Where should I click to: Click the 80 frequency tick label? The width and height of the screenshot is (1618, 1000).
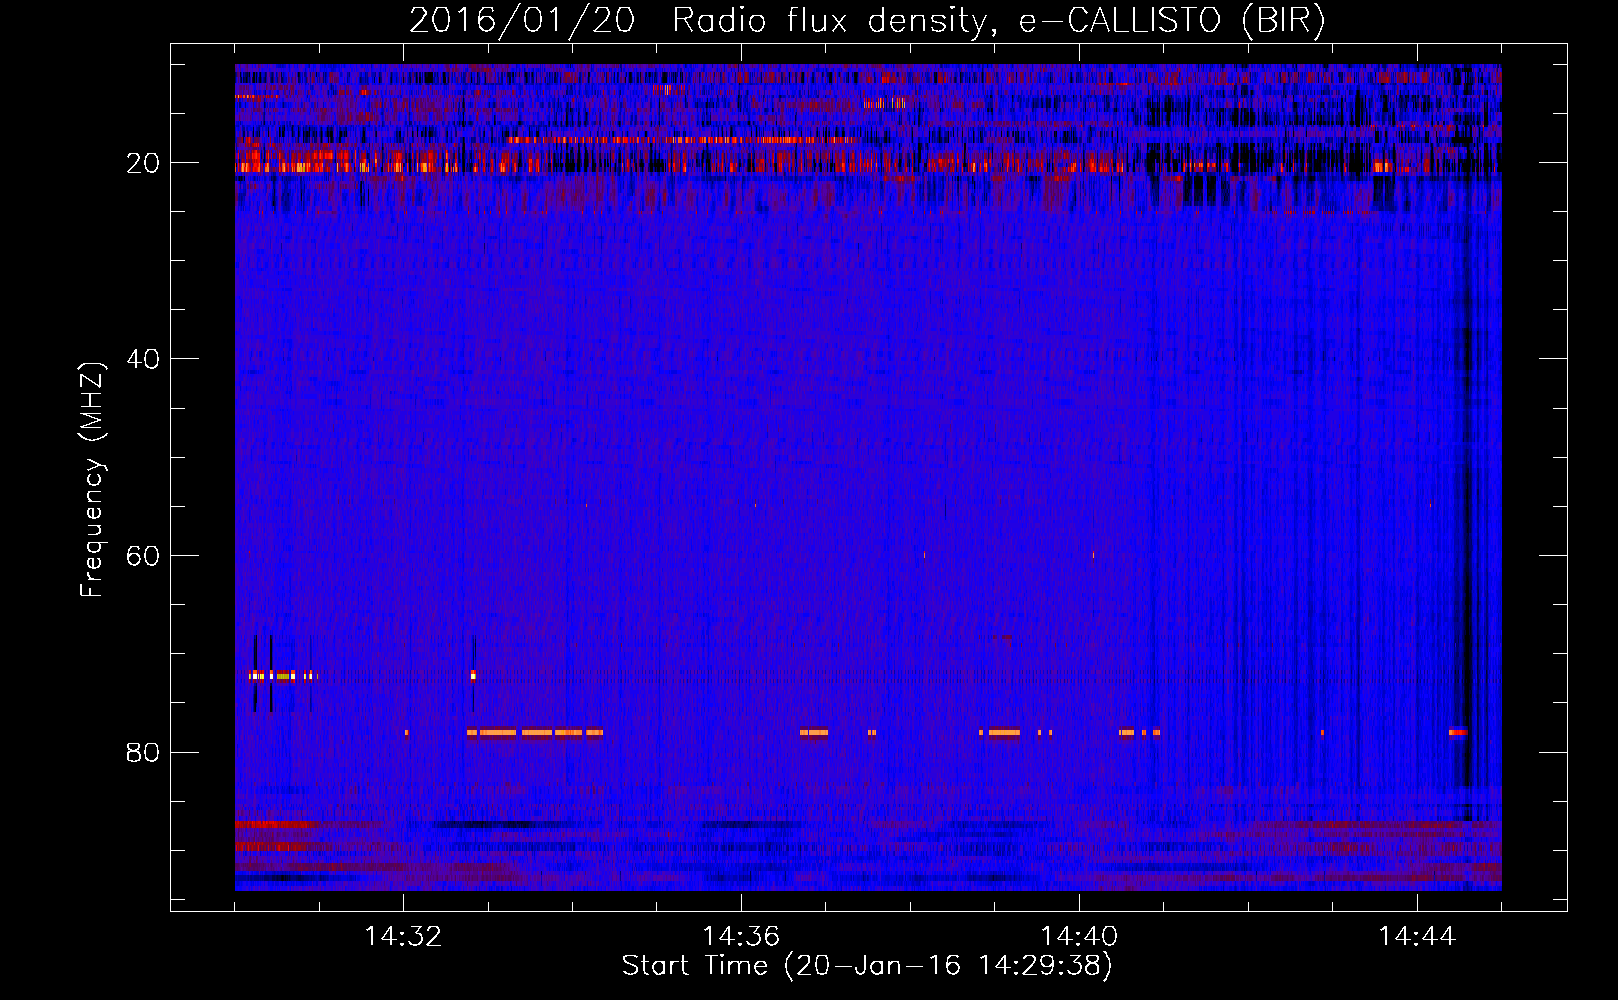coord(143,752)
